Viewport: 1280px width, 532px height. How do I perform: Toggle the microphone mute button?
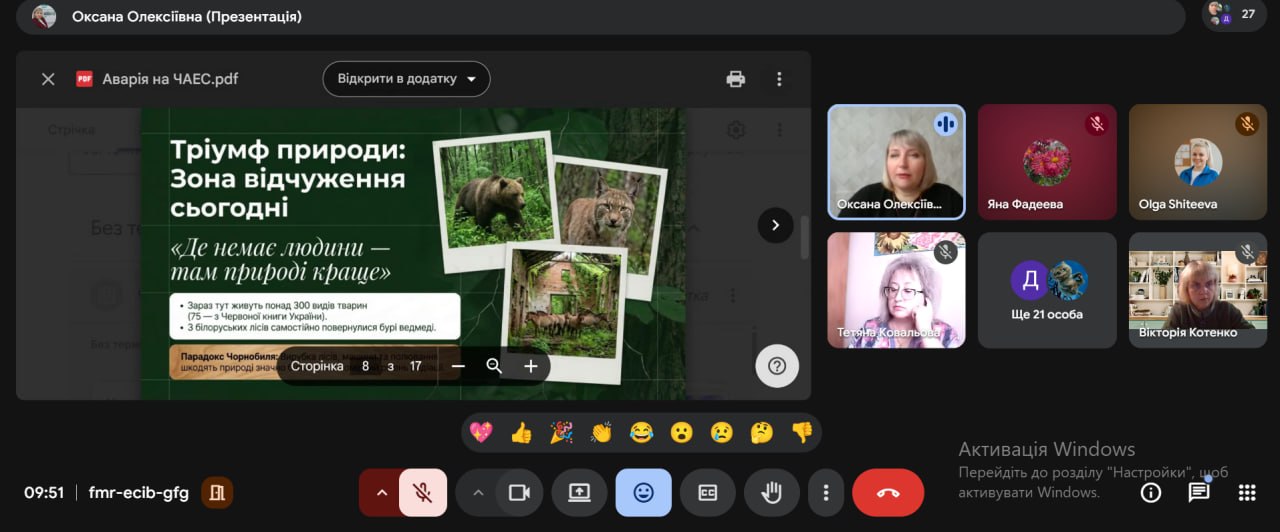tap(423, 492)
